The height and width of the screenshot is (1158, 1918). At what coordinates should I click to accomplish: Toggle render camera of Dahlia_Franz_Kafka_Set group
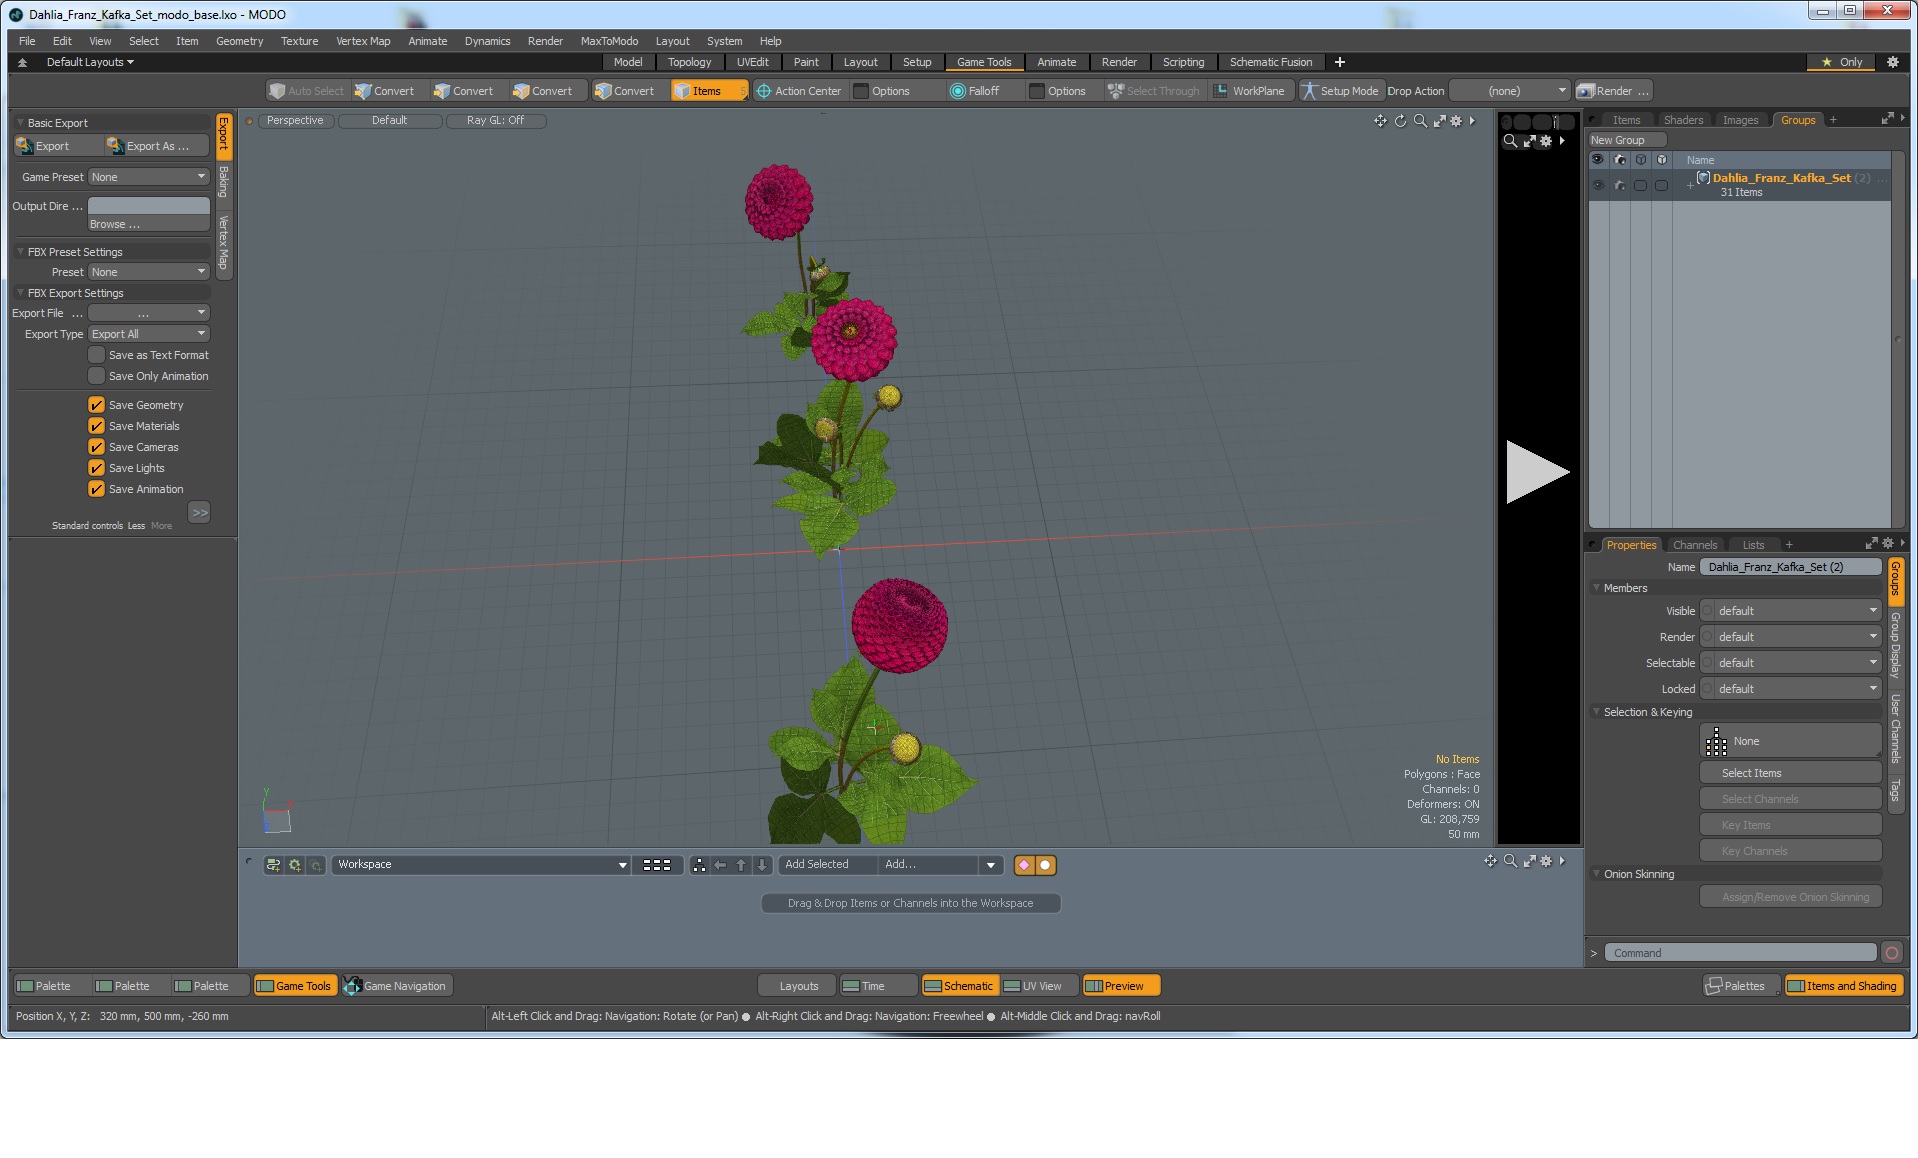pos(1619,185)
